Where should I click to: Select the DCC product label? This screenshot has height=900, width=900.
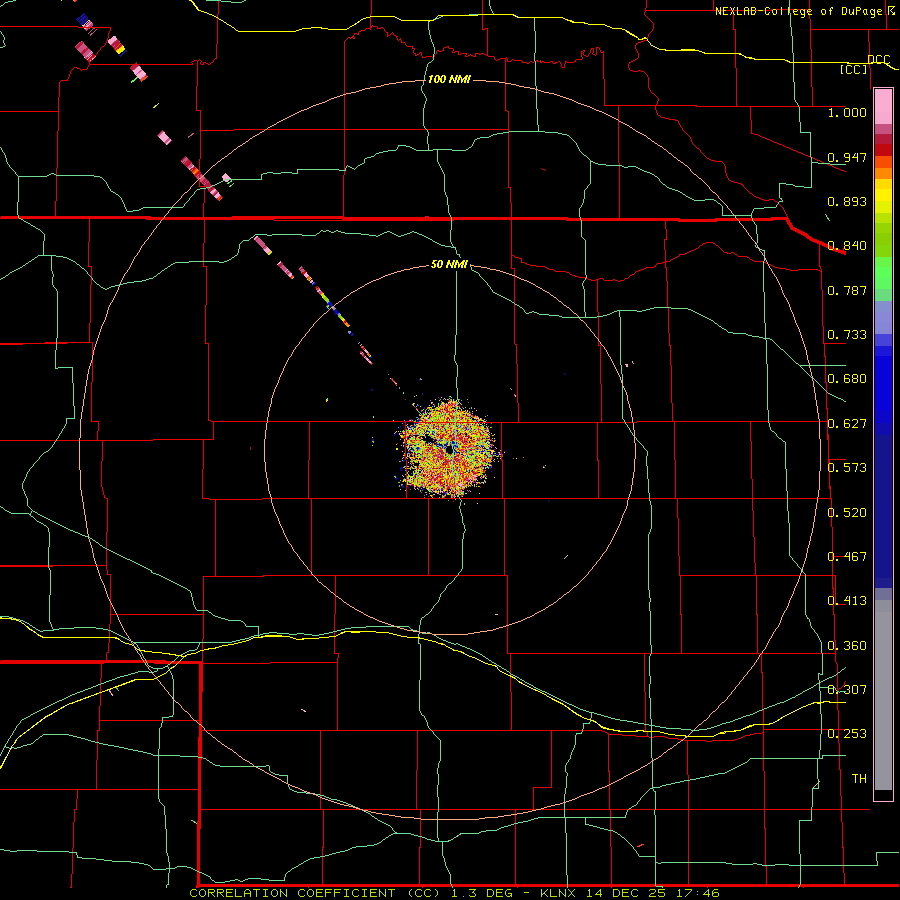pos(878,60)
